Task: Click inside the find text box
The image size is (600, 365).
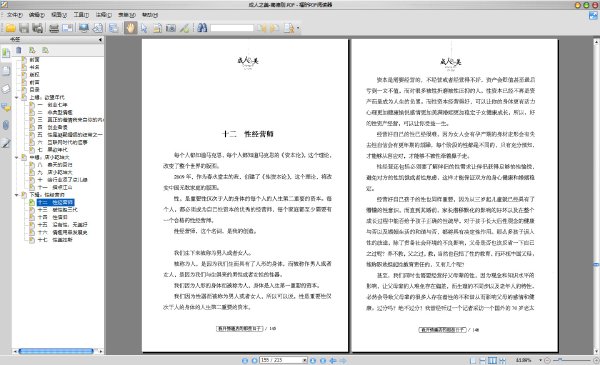Action: pos(232,28)
